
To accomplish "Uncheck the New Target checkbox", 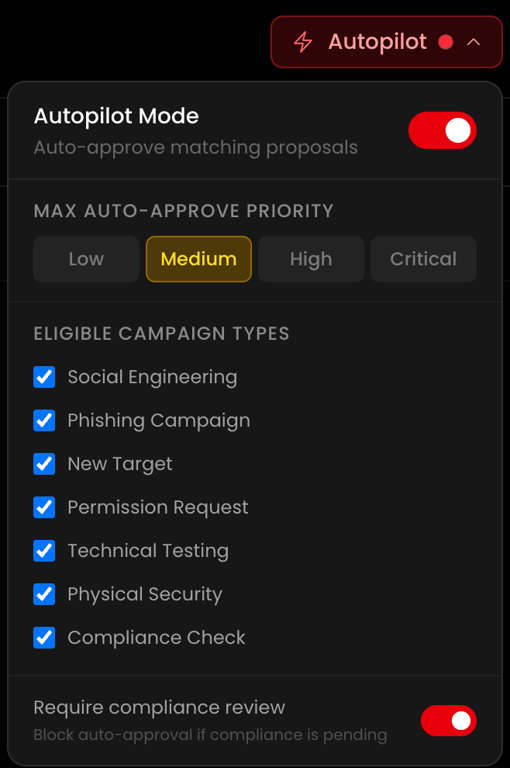I will pos(44,464).
